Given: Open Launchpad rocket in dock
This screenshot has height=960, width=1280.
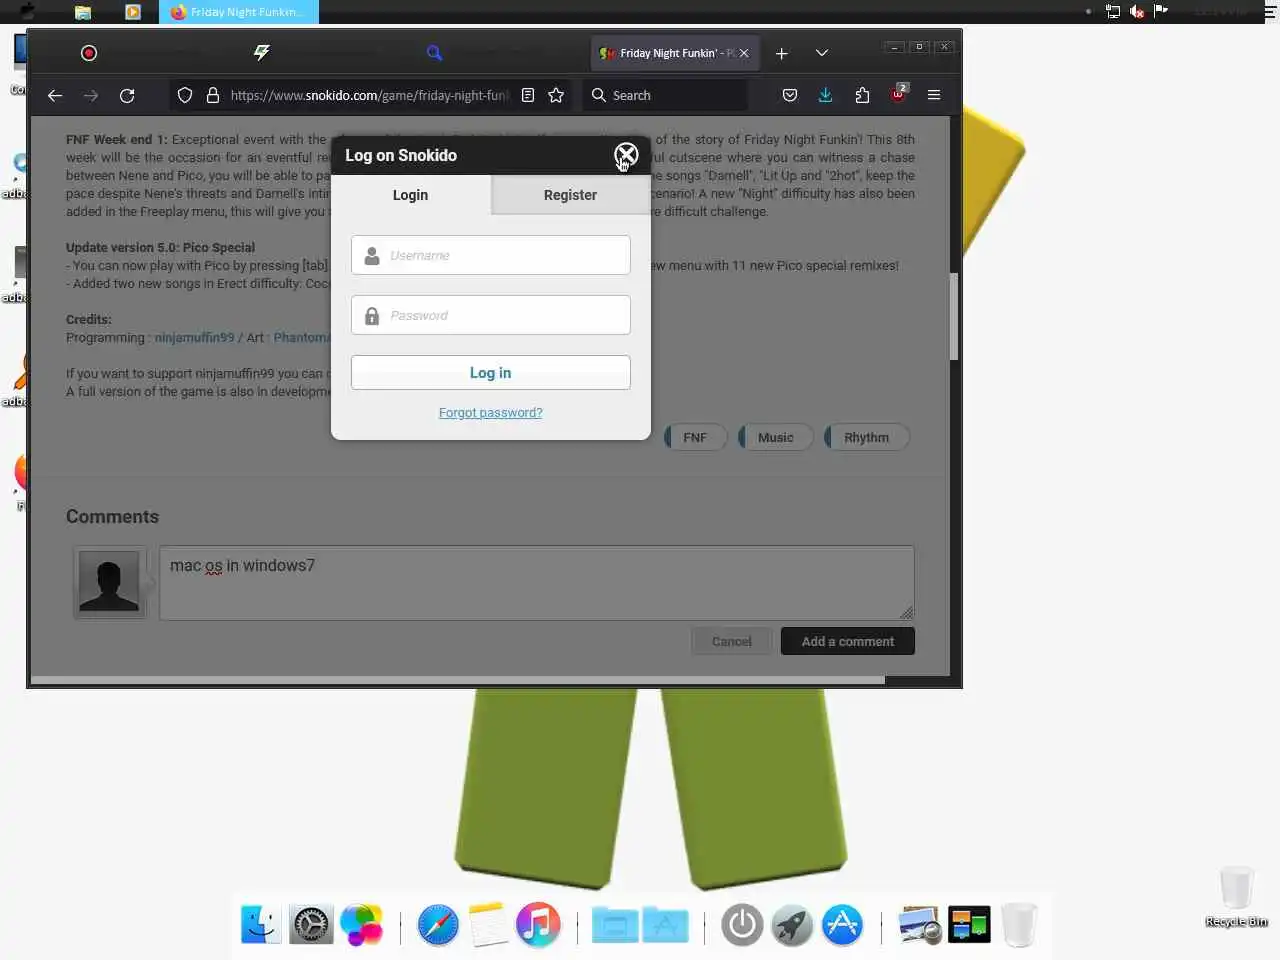Looking at the screenshot, I should [x=792, y=925].
